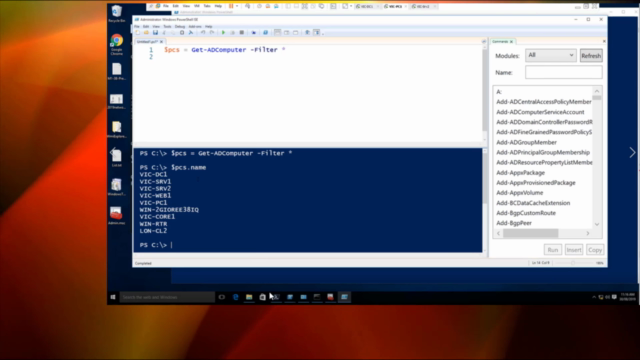The width and height of the screenshot is (640, 360).
Task: Select Add-ADGroupMember in command list
Action: tap(526, 142)
